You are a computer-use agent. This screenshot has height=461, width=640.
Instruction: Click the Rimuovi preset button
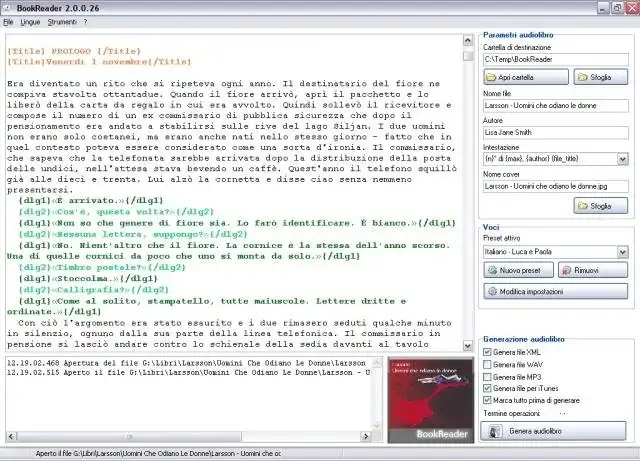(593, 270)
